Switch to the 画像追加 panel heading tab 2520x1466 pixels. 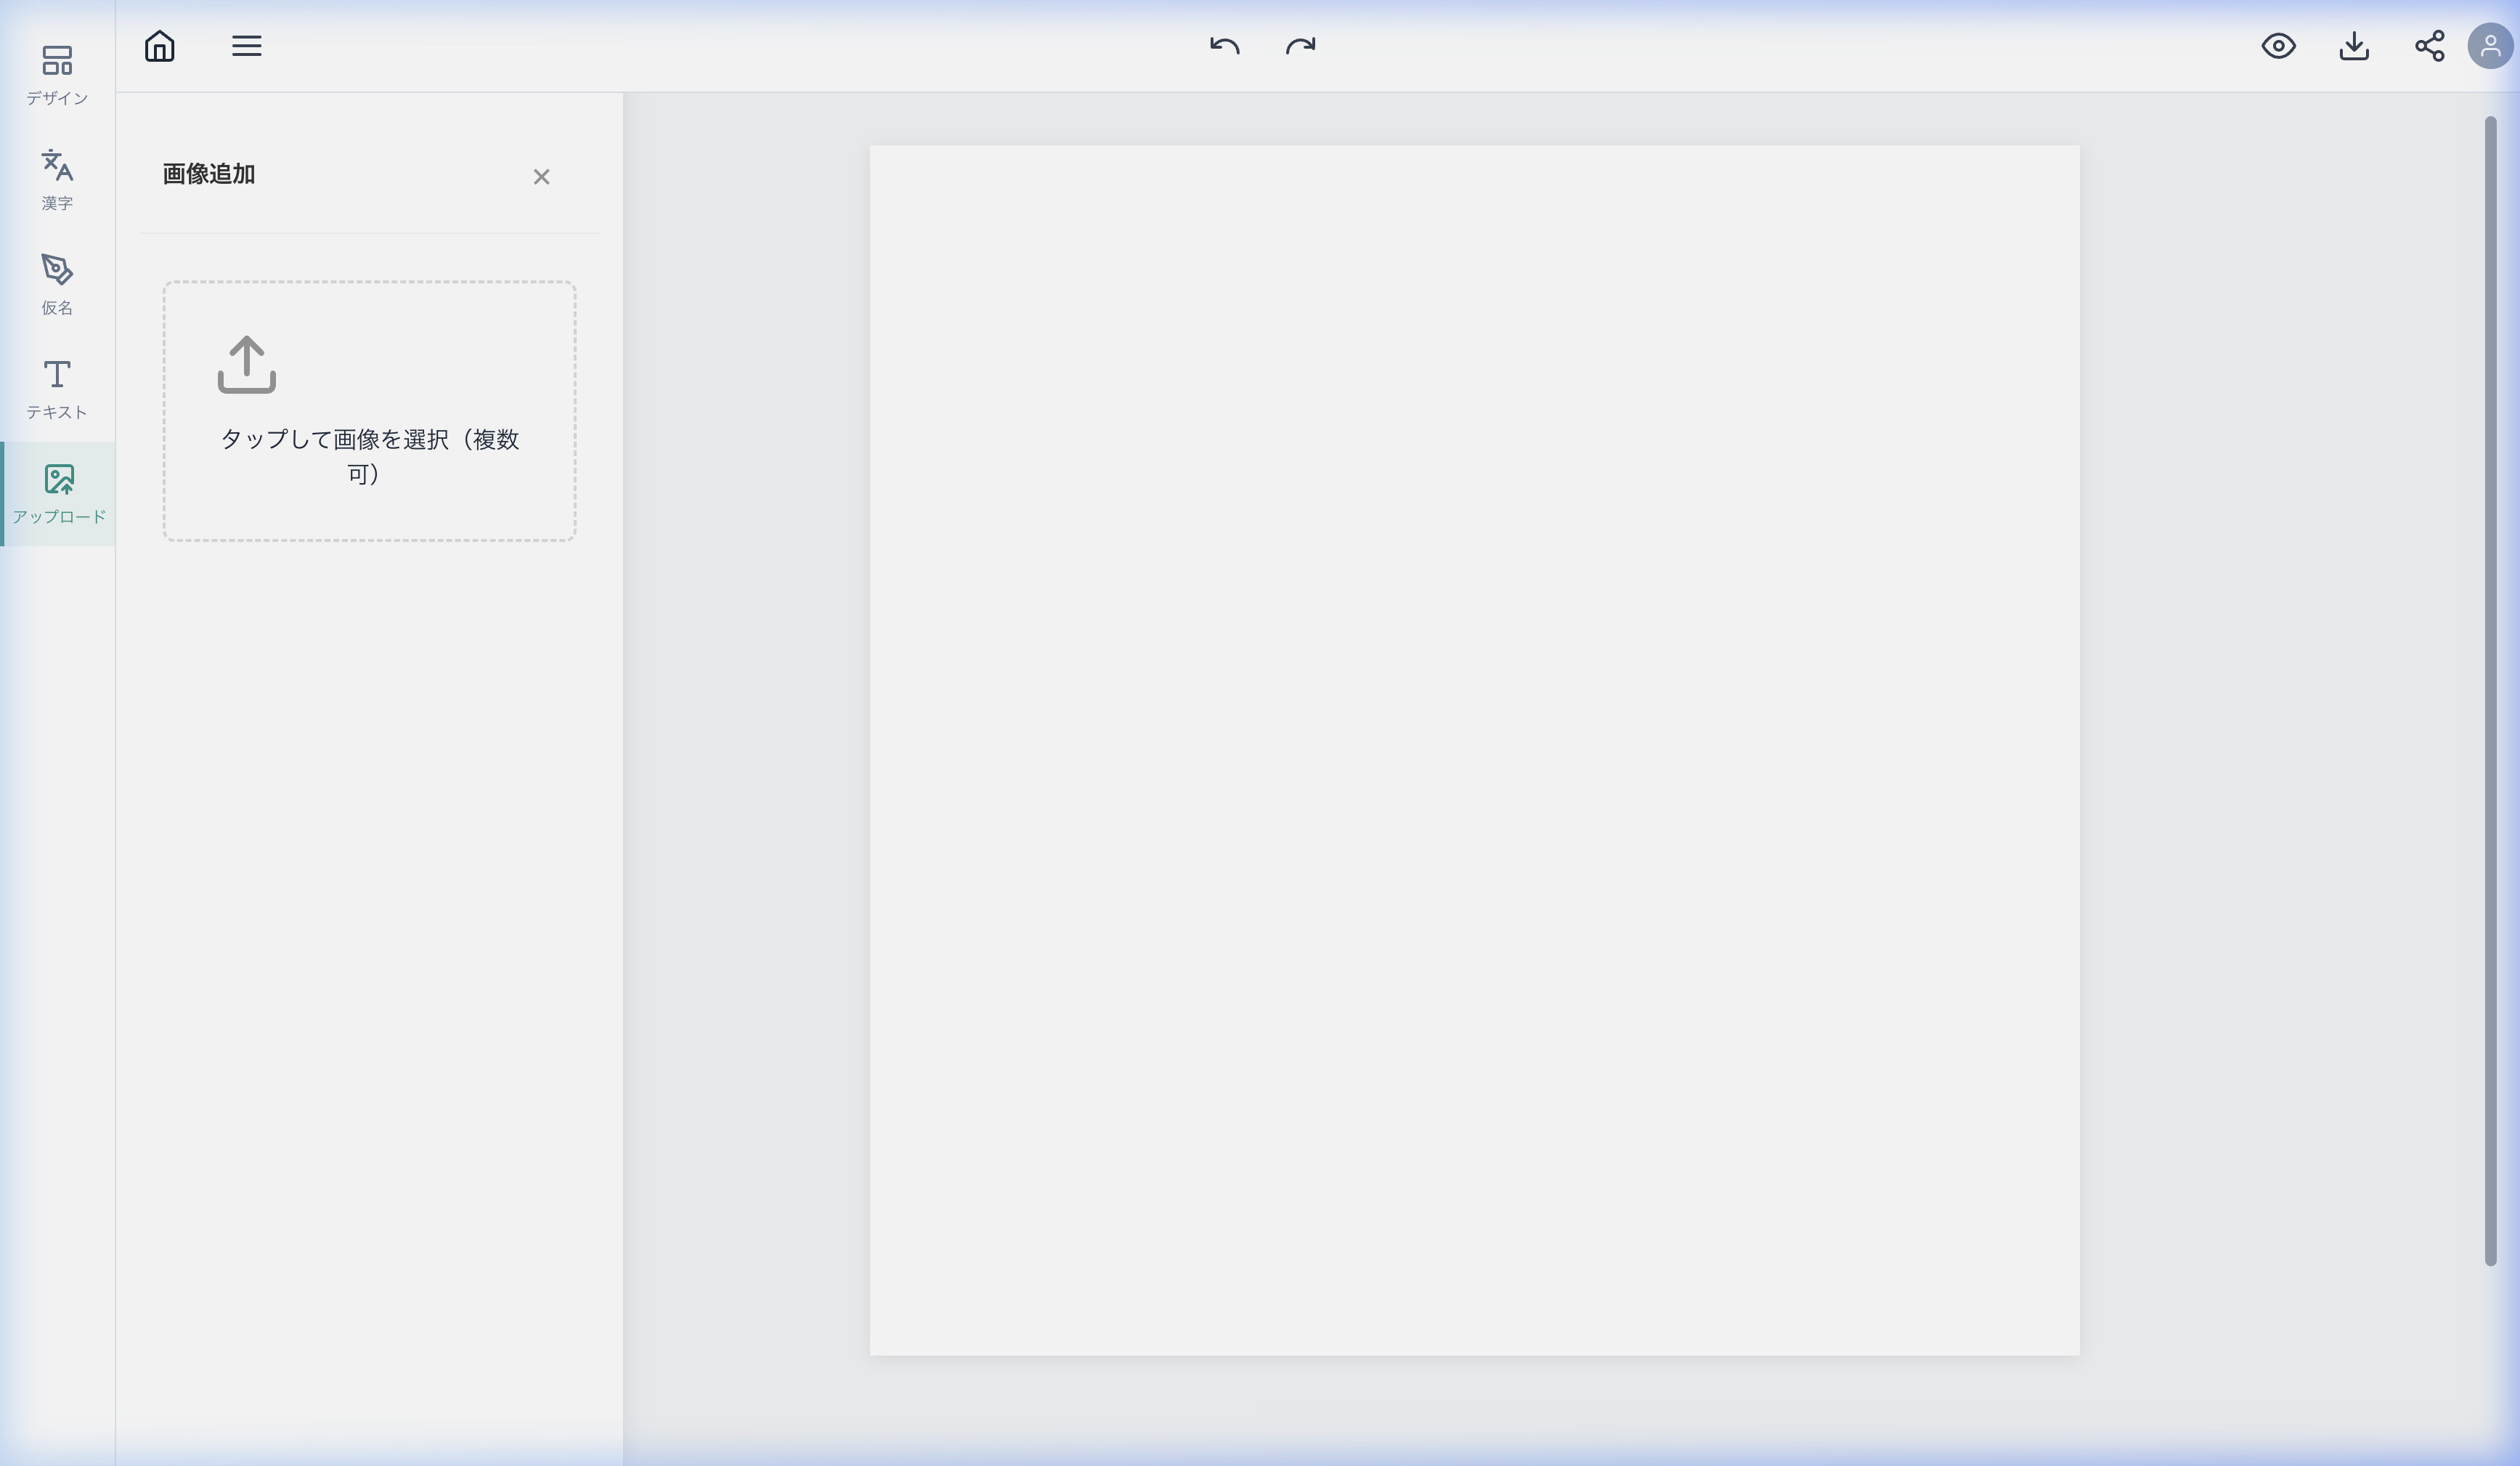(x=206, y=173)
